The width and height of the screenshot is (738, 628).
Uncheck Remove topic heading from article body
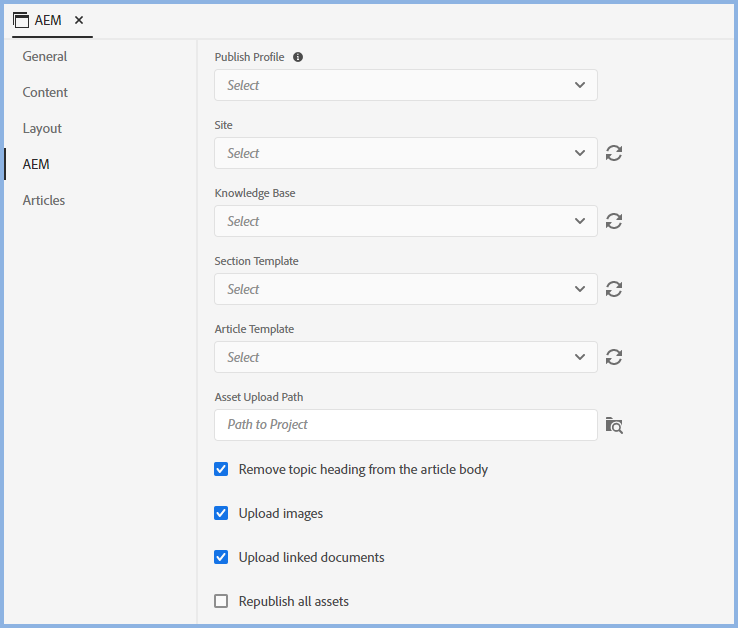click(x=222, y=469)
